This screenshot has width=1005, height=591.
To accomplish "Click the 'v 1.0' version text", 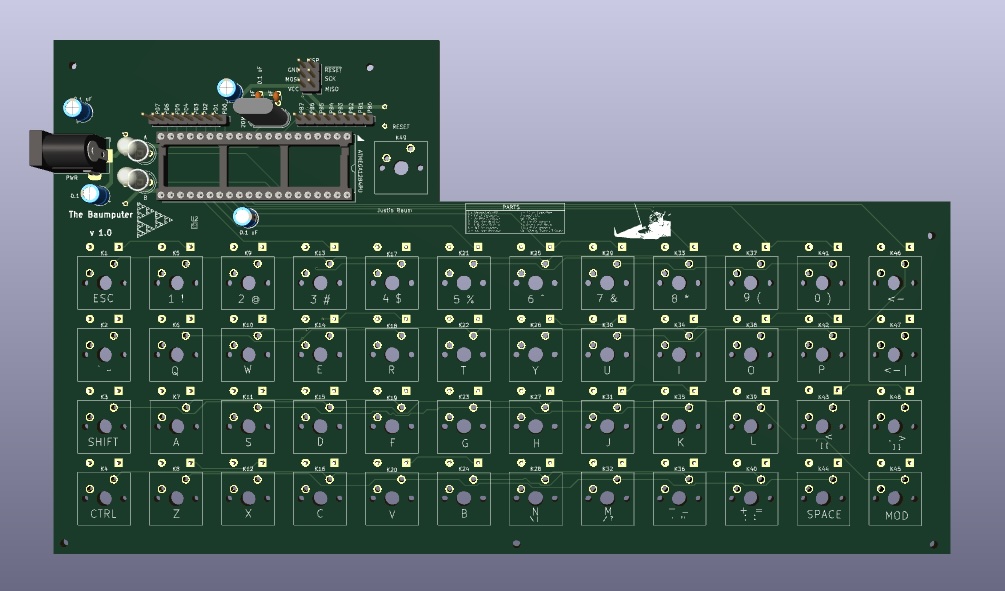I will 101,233.
